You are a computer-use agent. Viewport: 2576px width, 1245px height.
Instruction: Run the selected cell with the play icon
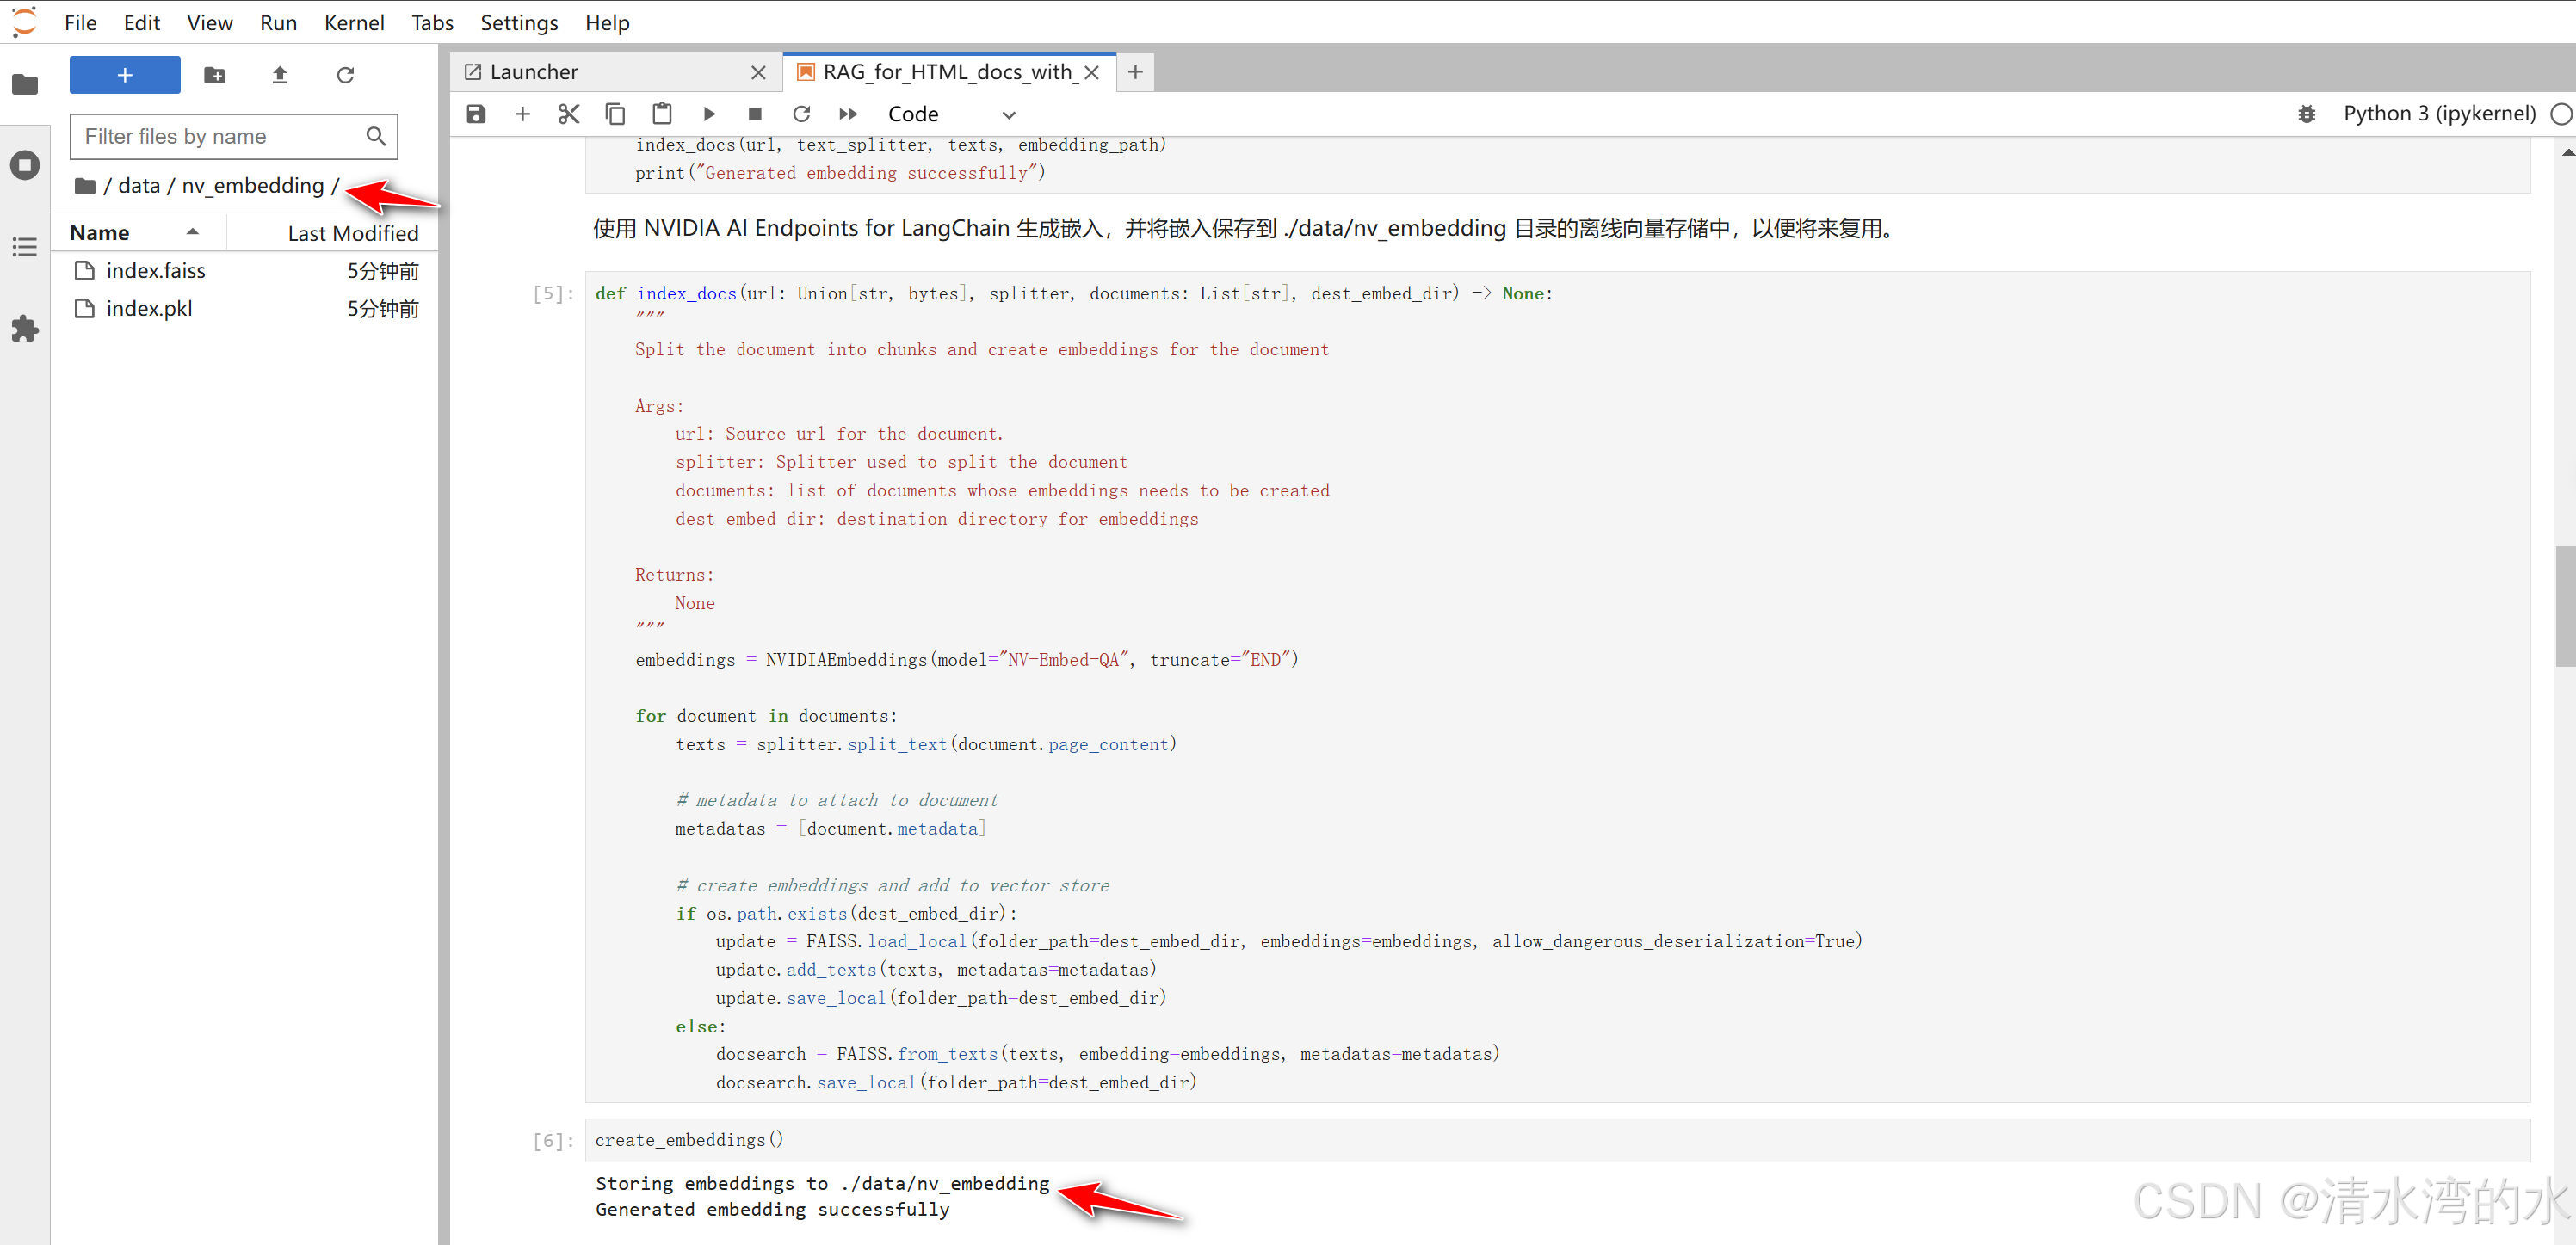point(709,114)
